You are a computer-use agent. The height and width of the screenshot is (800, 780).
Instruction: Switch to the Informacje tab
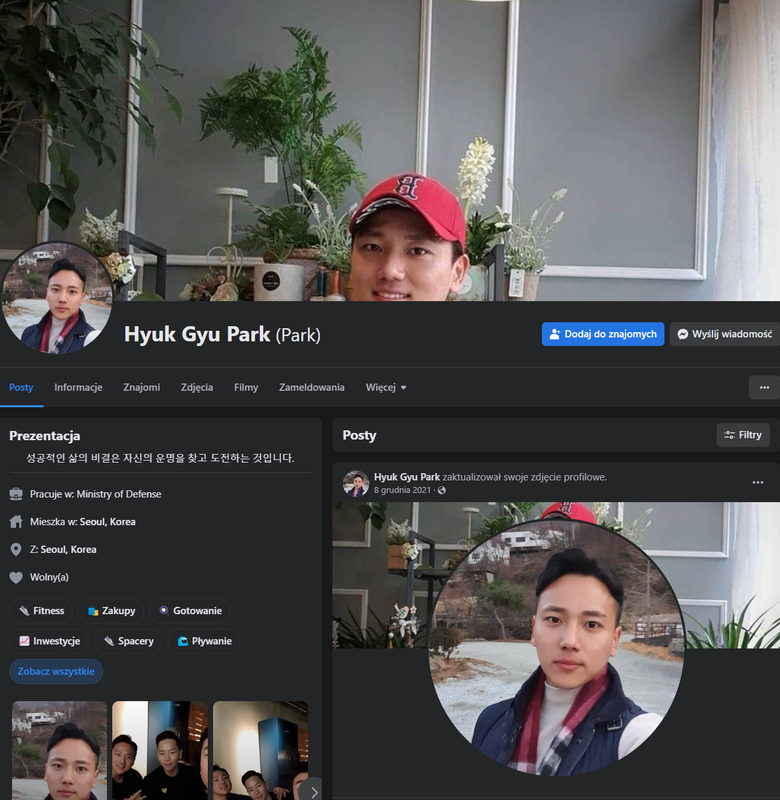(78, 387)
